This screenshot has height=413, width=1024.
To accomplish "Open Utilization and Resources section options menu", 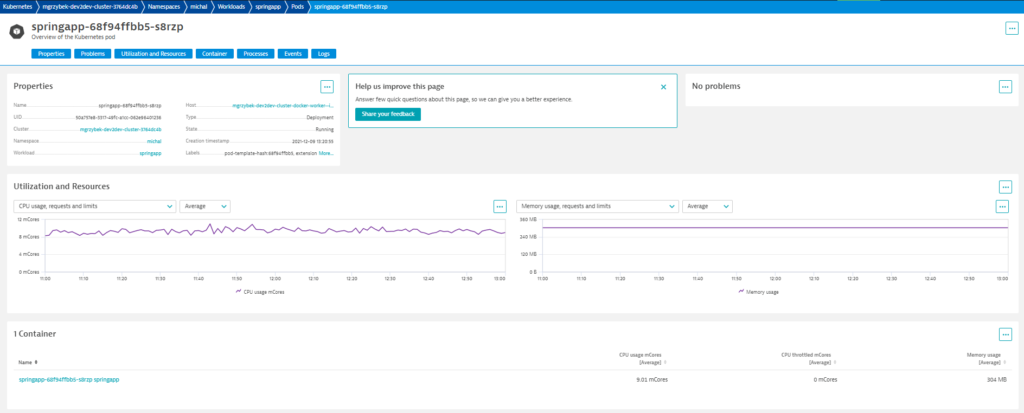I will 1006,187.
